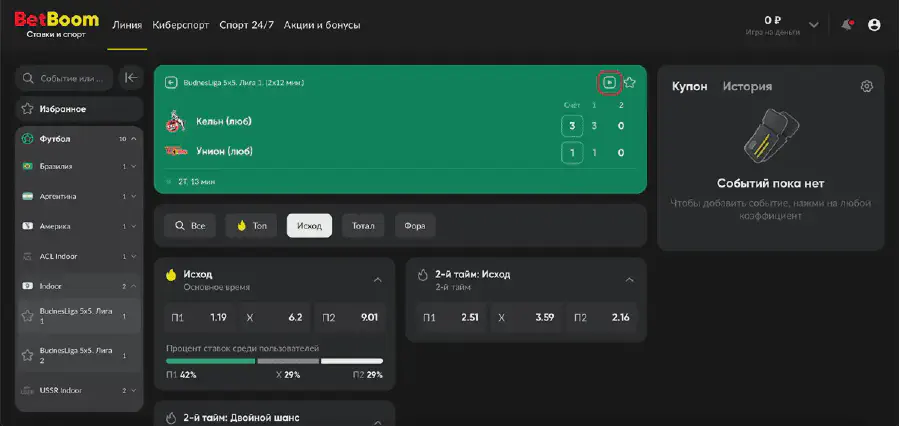The height and width of the screenshot is (426, 900).
Task: Collapse the Indoor group
Action: coord(133,286)
